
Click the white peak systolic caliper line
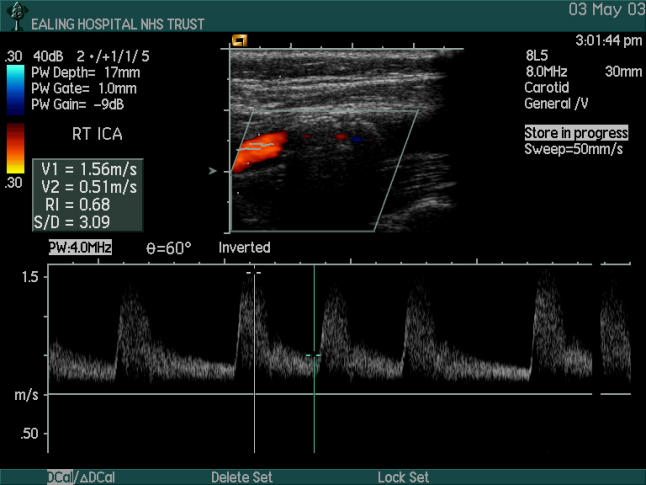(x=254, y=358)
